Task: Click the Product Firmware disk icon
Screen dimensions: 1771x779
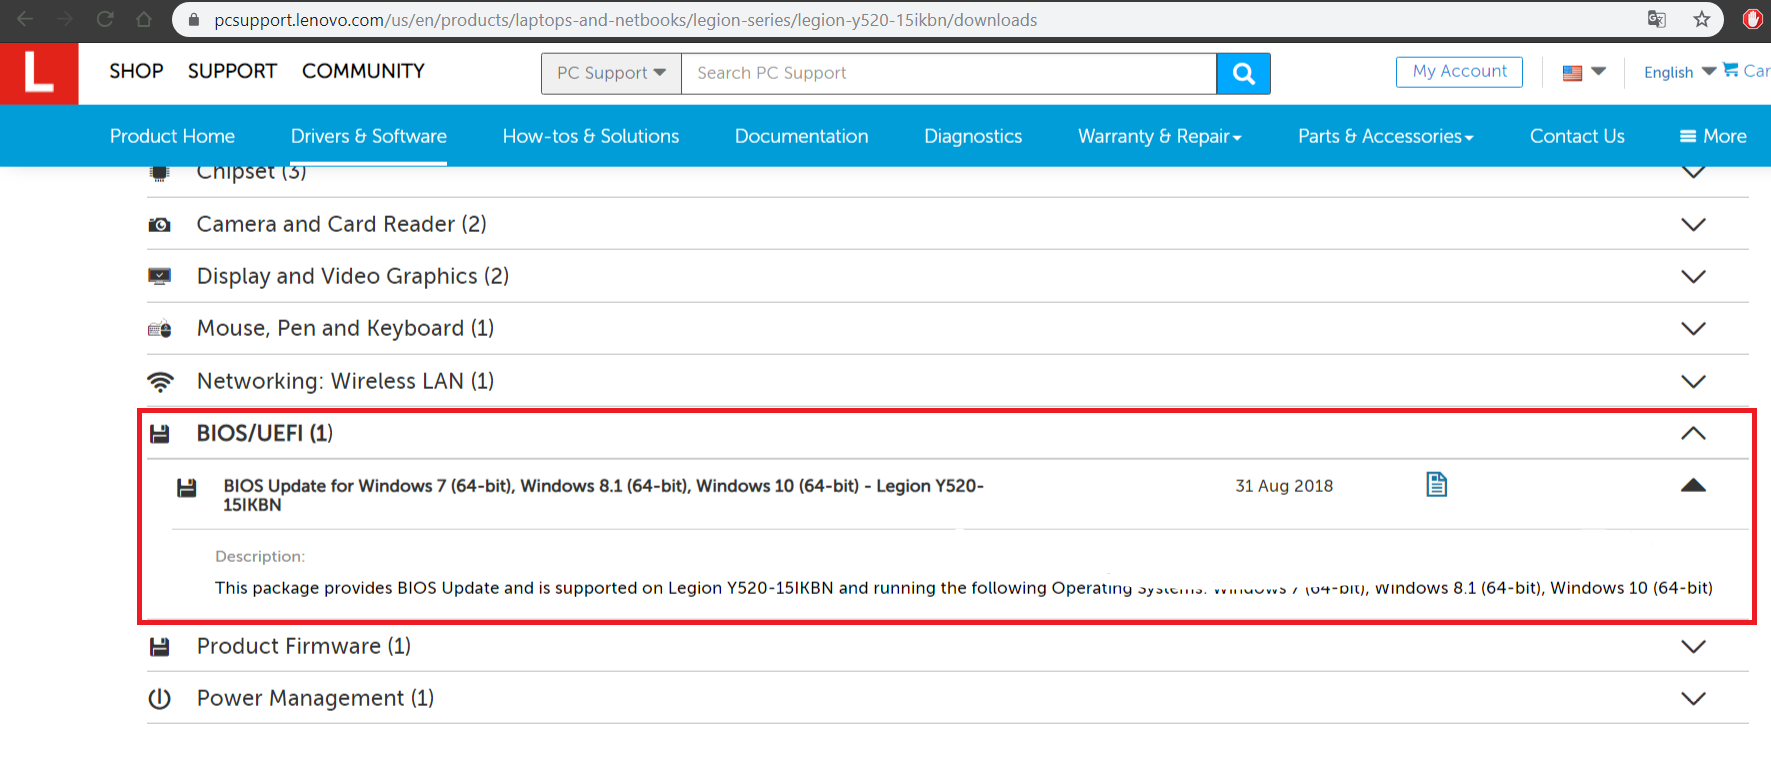Action: click(x=160, y=647)
